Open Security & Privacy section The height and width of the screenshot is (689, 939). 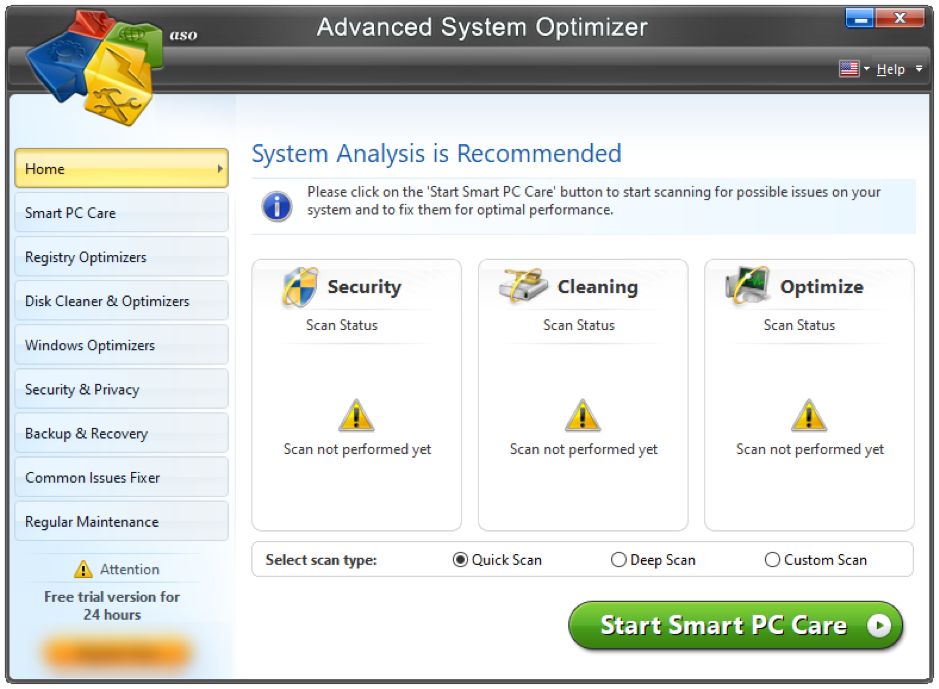pyautogui.click(x=122, y=389)
